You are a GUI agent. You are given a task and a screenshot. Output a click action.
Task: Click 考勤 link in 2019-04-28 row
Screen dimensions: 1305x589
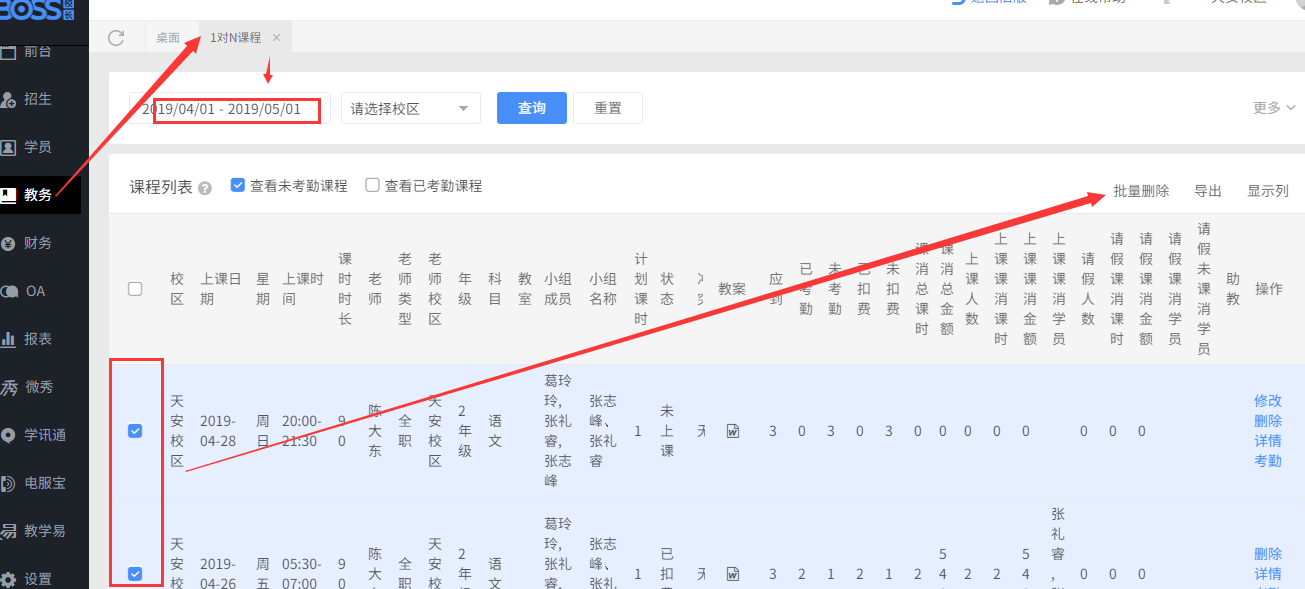click(1268, 461)
